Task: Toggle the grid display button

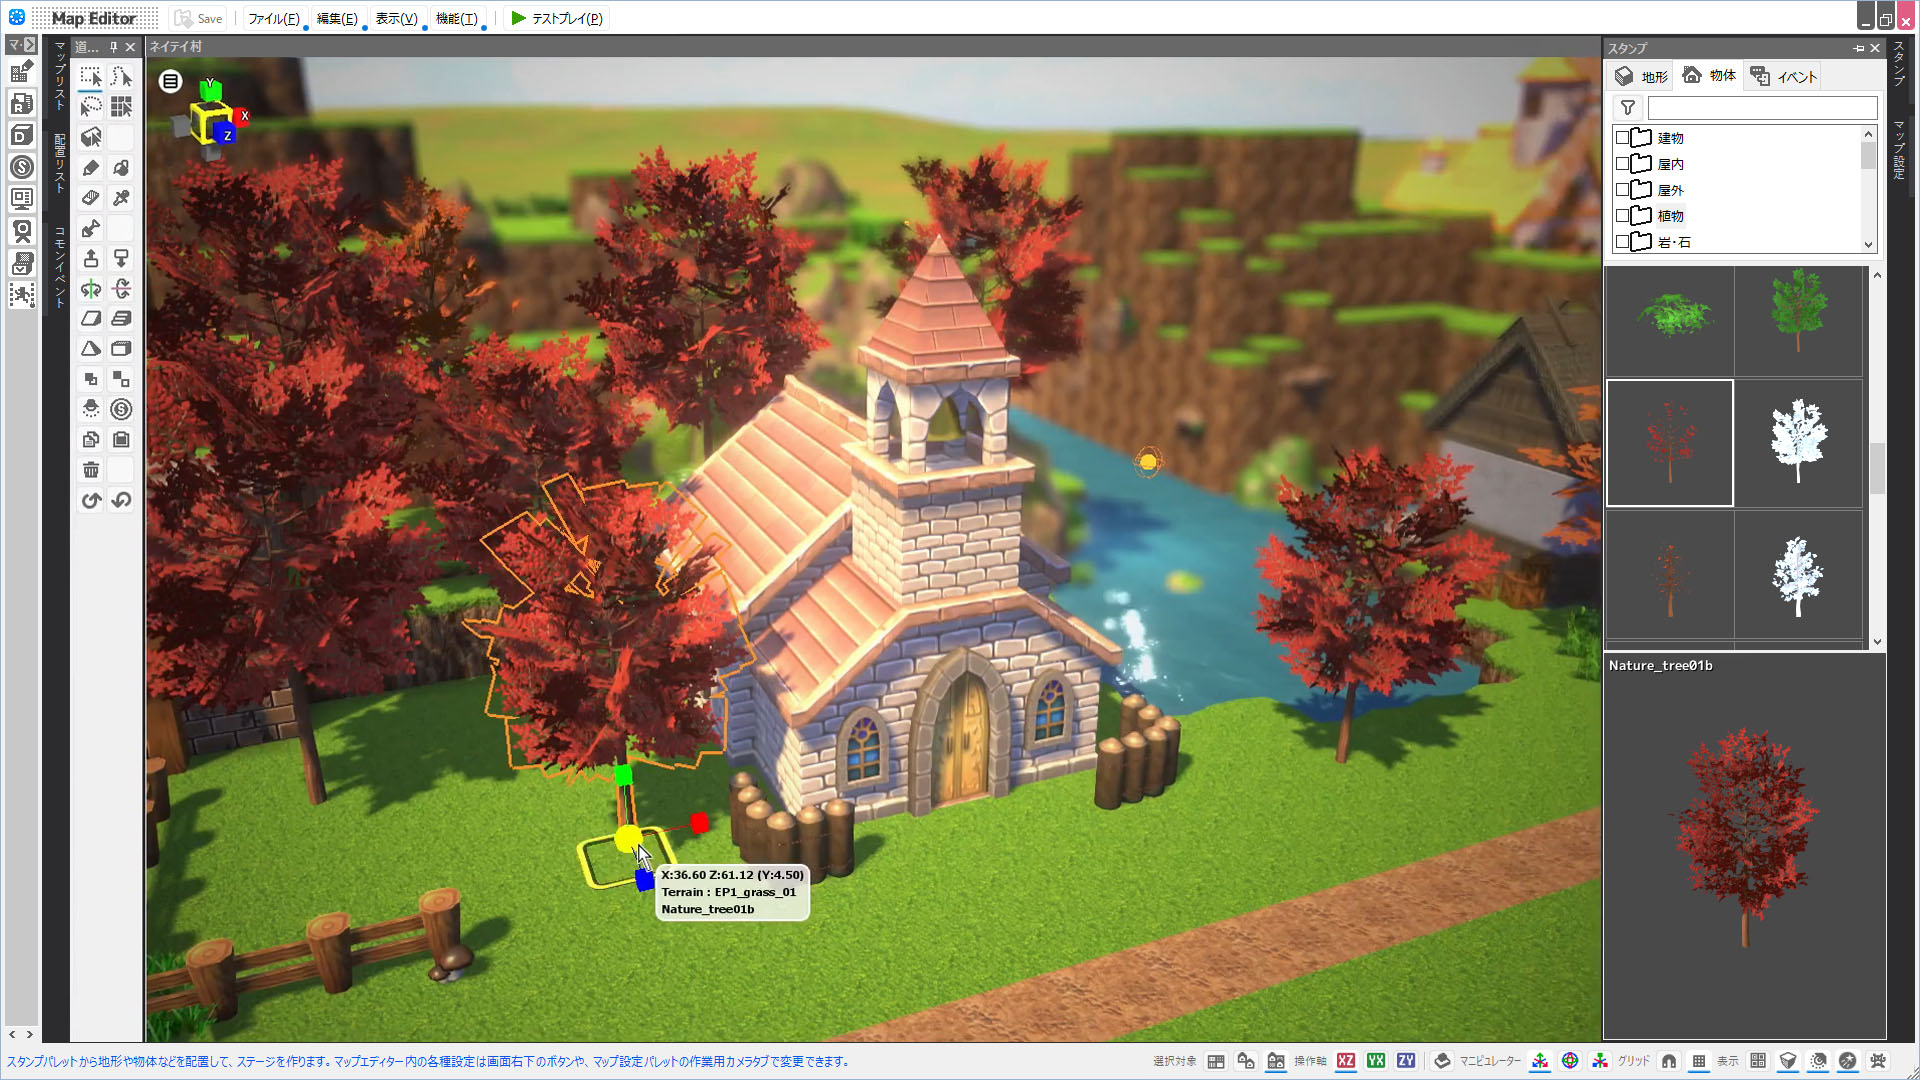Action: tap(1699, 1061)
